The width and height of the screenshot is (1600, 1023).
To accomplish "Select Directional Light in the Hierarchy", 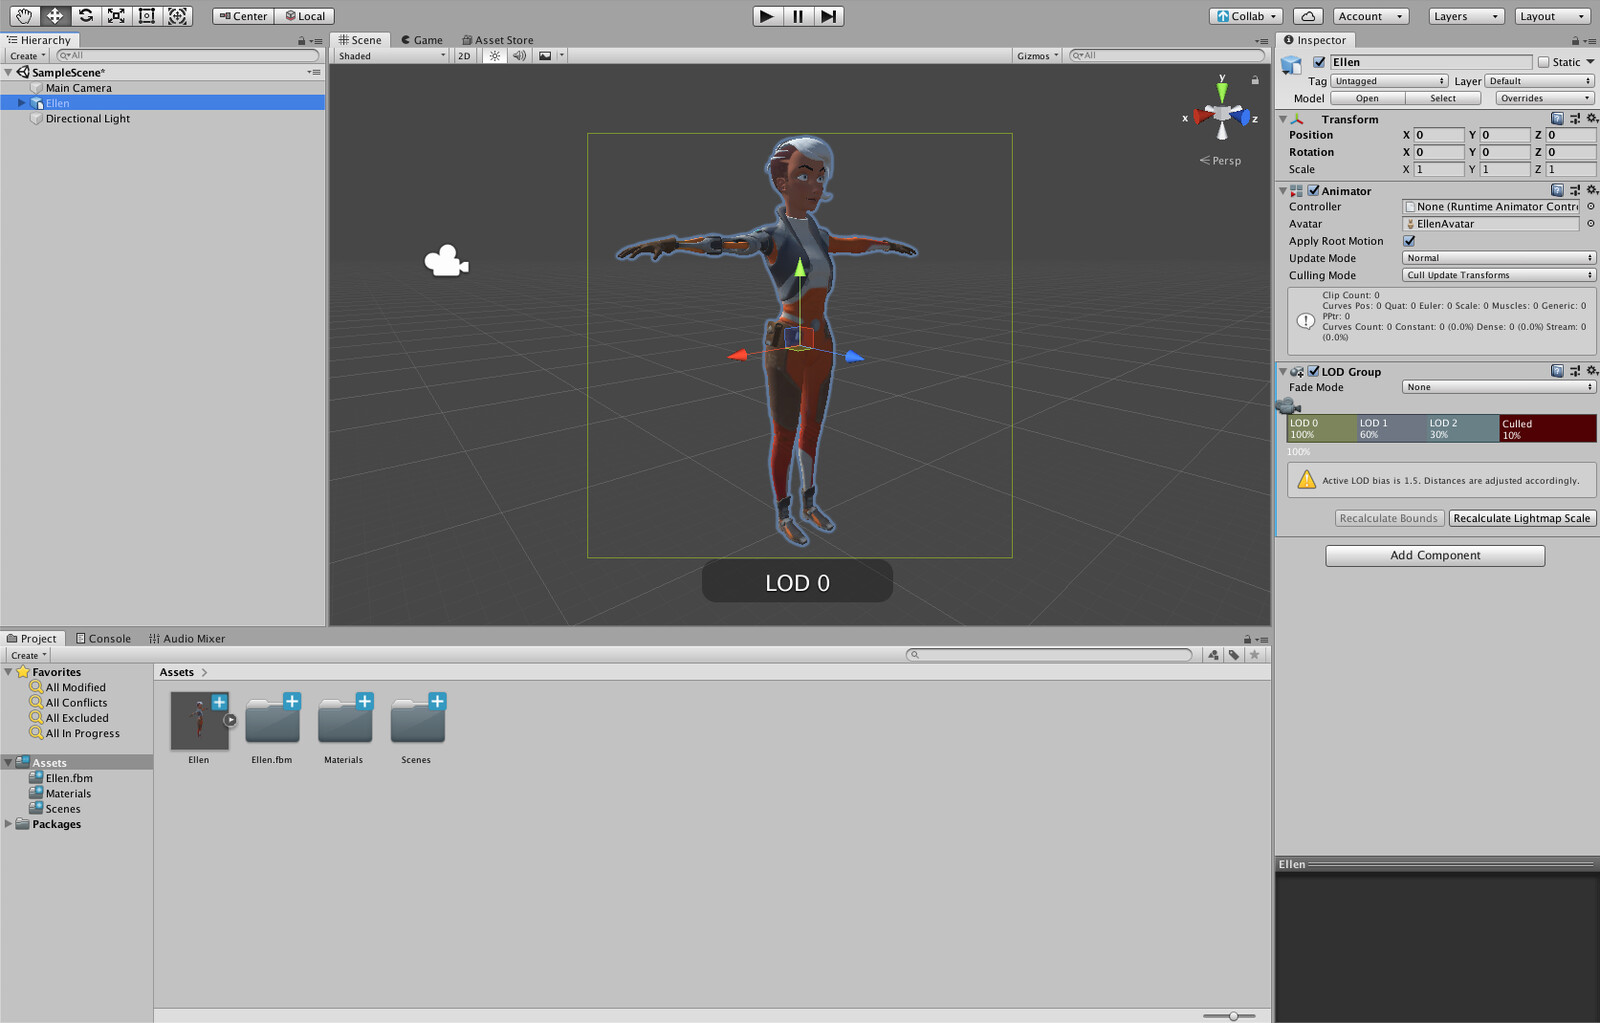I will (87, 118).
